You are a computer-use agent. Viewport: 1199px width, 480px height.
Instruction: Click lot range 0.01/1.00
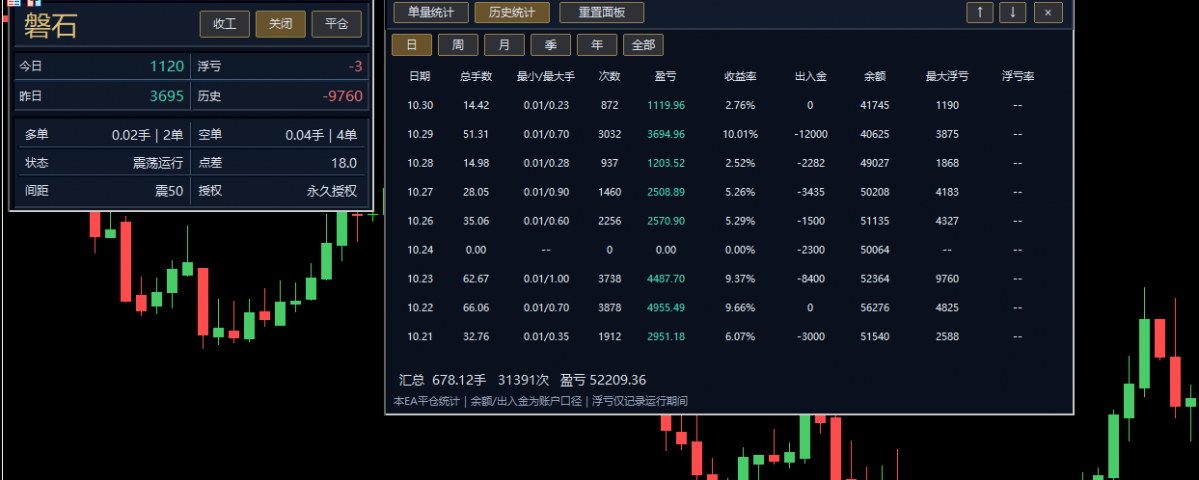pyautogui.click(x=546, y=279)
